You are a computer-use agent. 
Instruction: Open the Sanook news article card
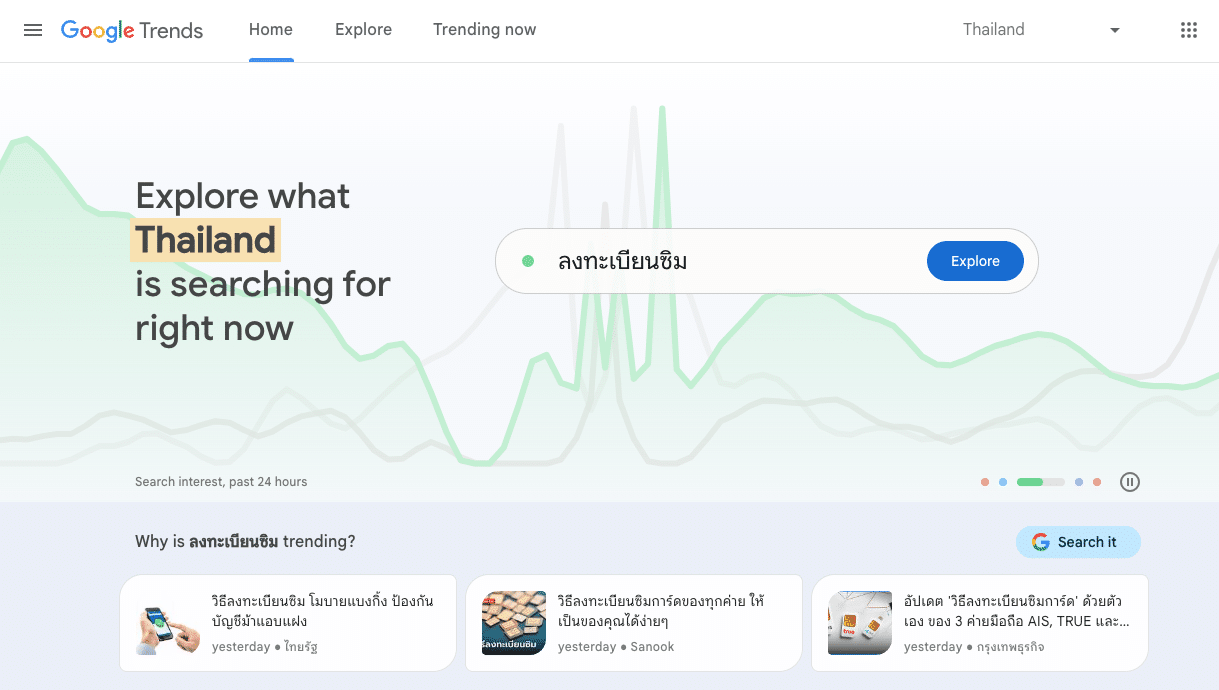pos(634,622)
